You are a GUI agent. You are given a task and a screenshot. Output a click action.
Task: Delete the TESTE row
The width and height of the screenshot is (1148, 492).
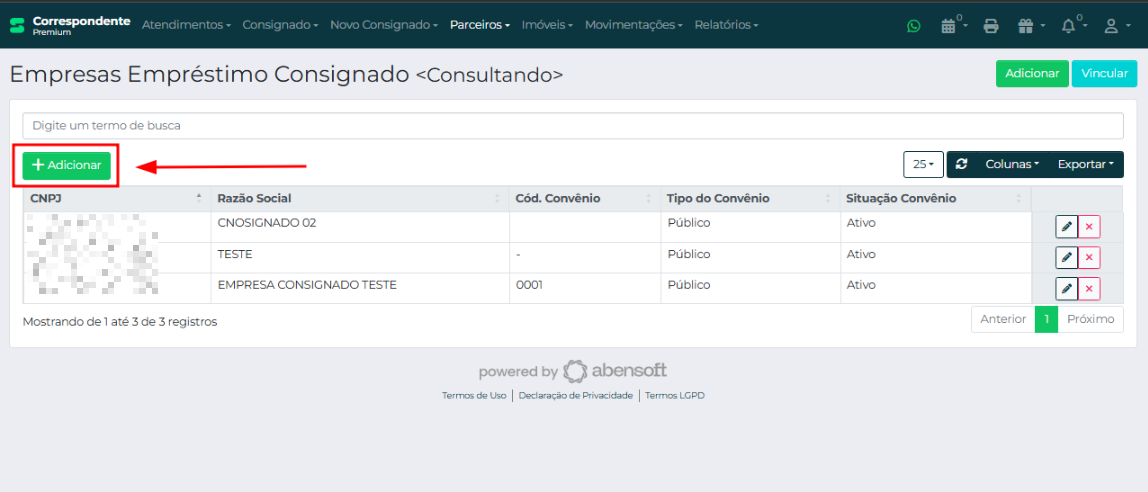click(1089, 258)
